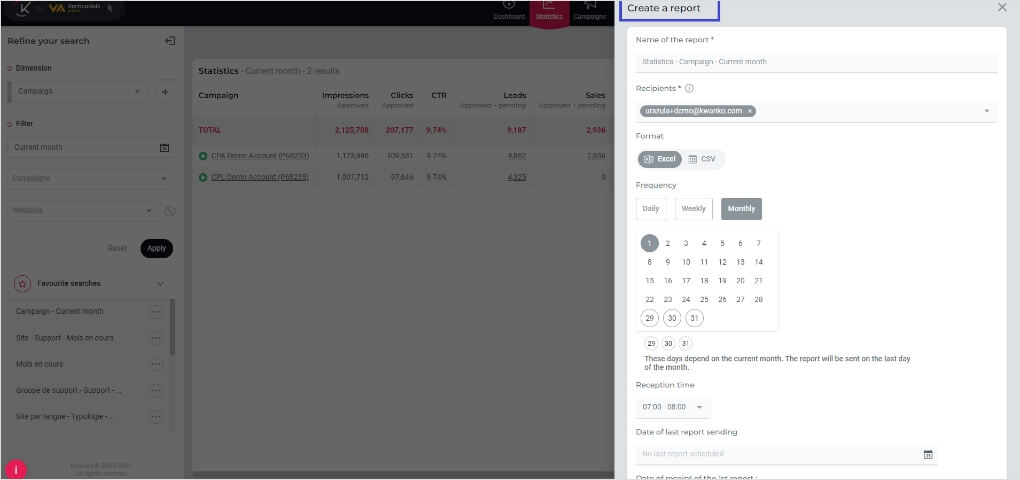Click the clear Websites filter icon
The image size is (1020, 480).
coord(170,211)
